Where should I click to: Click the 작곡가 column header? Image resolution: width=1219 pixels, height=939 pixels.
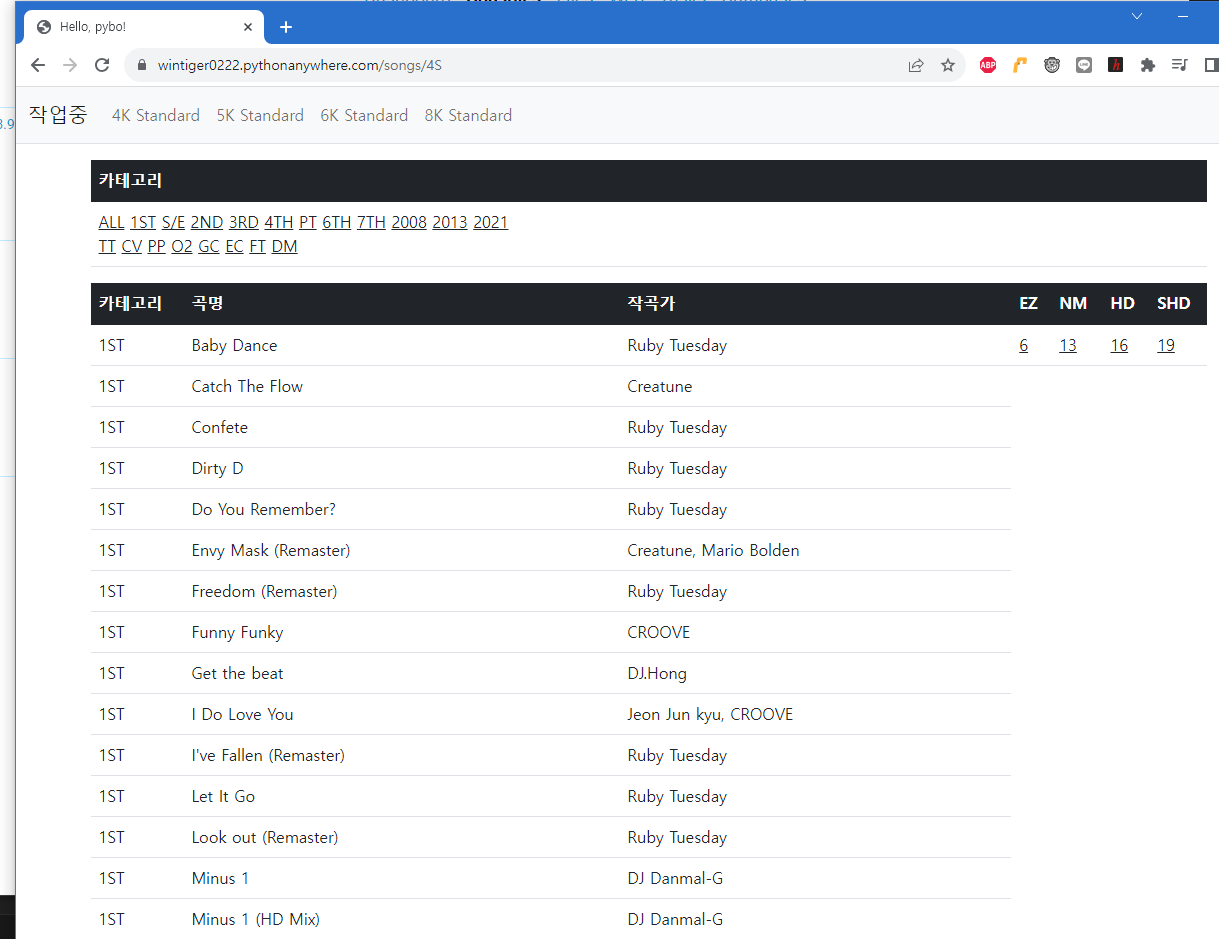(x=651, y=303)
